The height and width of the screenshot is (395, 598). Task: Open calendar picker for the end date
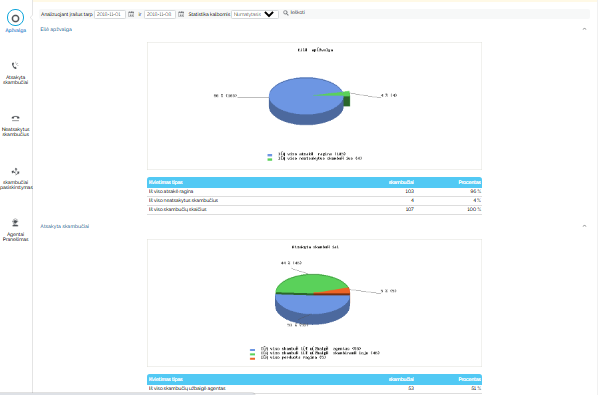click(181, 14)
